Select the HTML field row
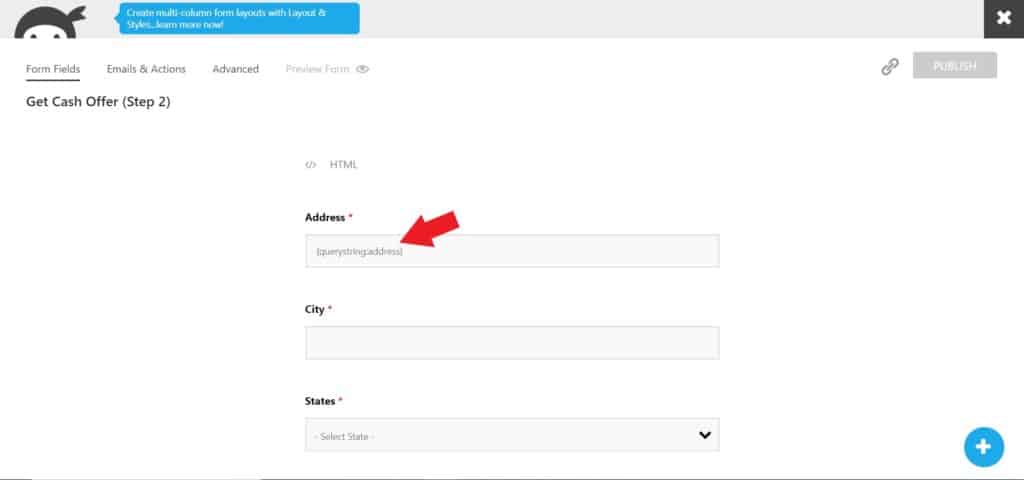1024x480 pixels. 512,165
